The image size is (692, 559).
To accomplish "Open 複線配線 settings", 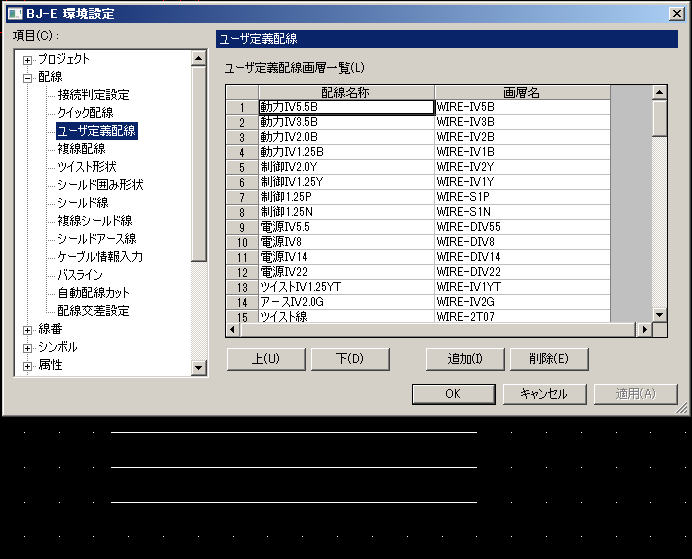I will click(x=81, y=149).
